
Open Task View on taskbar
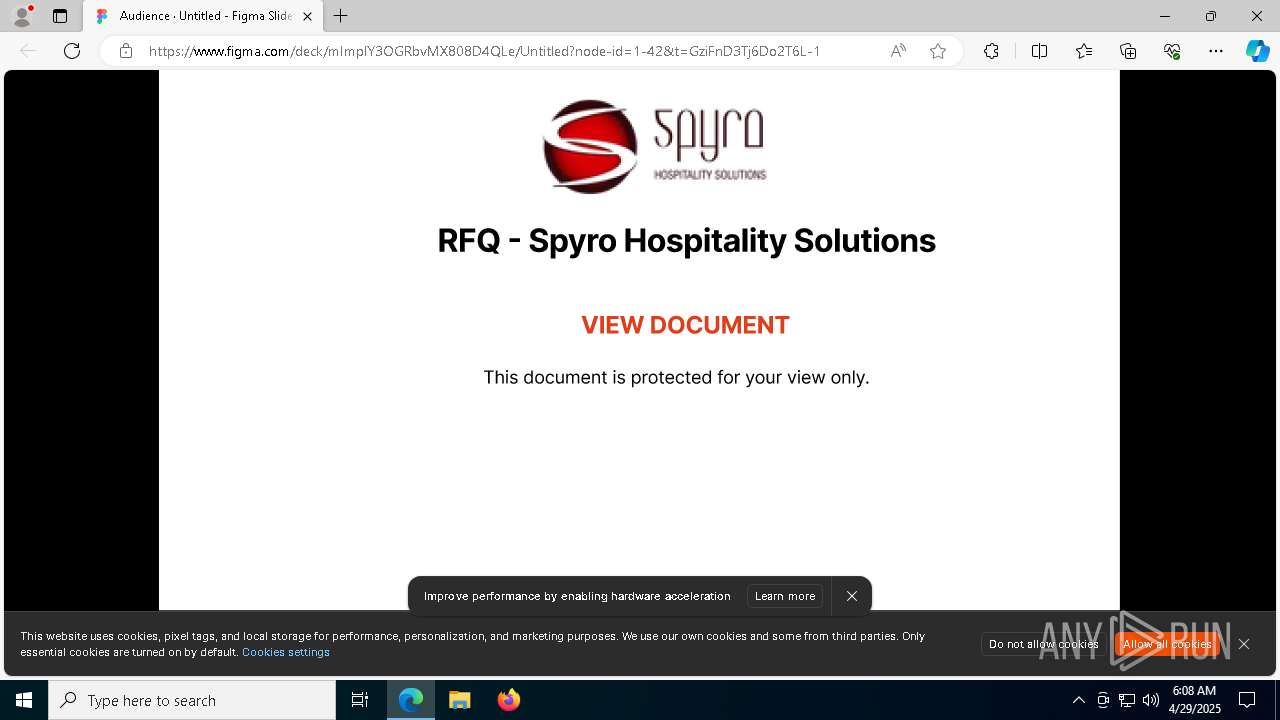pos(360,700)
